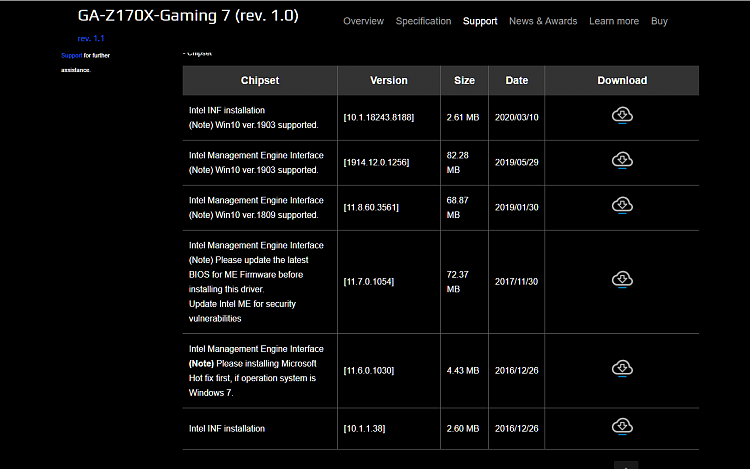
Task: Click the Download column header
Action: coord(622,80)
